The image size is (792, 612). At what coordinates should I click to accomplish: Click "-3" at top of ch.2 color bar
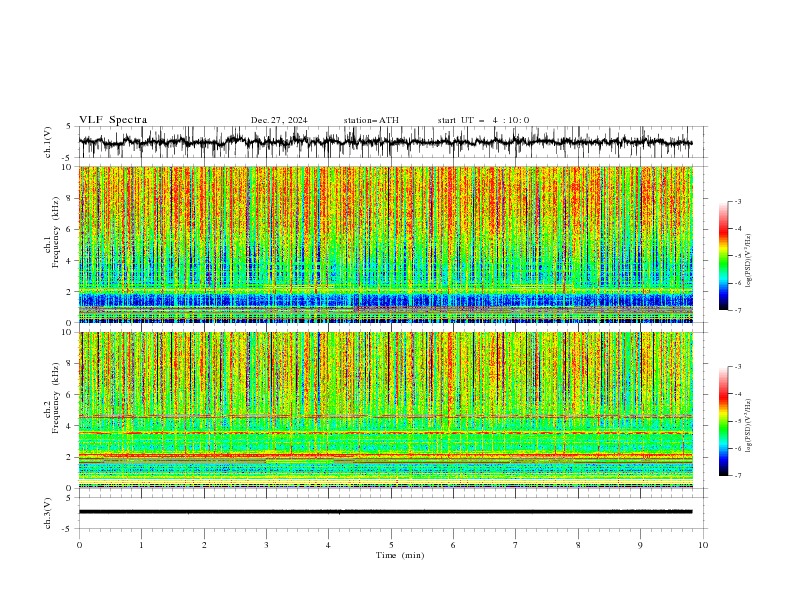pos(738,367)
